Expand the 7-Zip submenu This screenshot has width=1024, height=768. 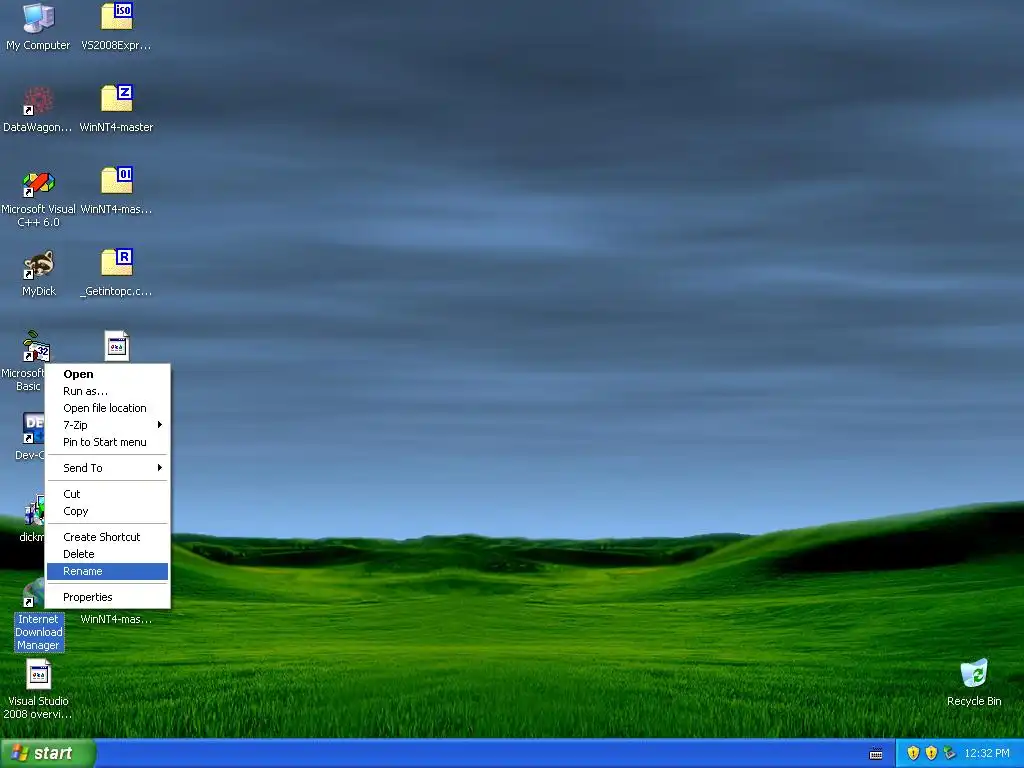point(108,425)
